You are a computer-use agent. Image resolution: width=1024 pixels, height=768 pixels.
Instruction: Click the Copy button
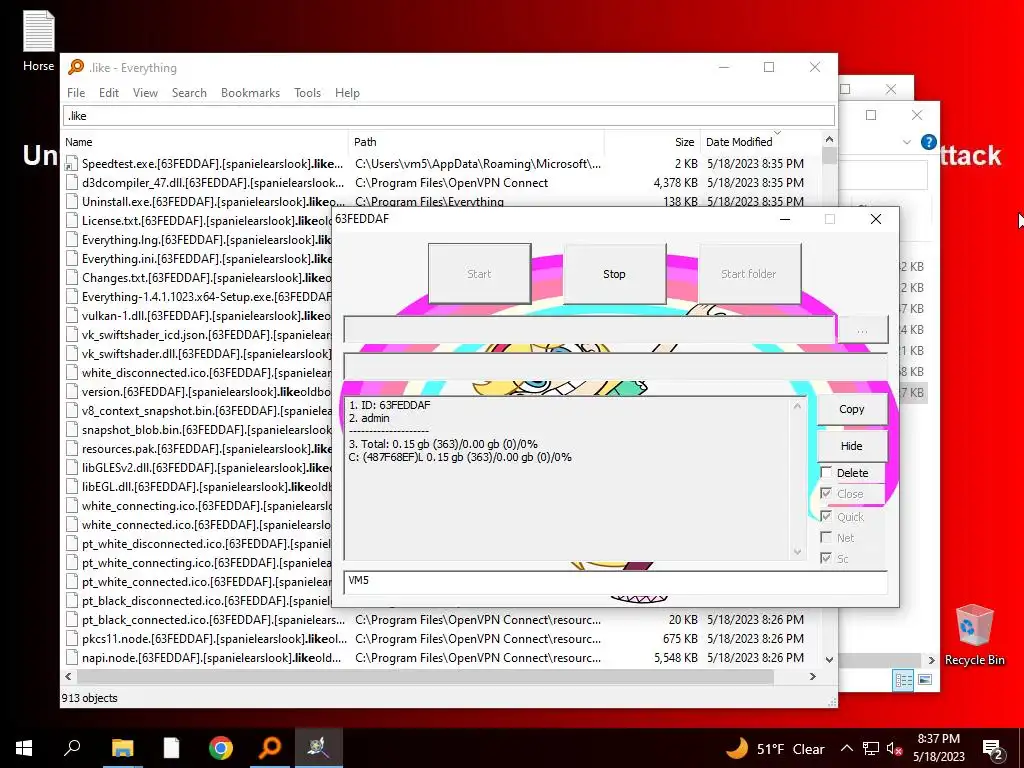pyautogui.click(x=851, y=409)
